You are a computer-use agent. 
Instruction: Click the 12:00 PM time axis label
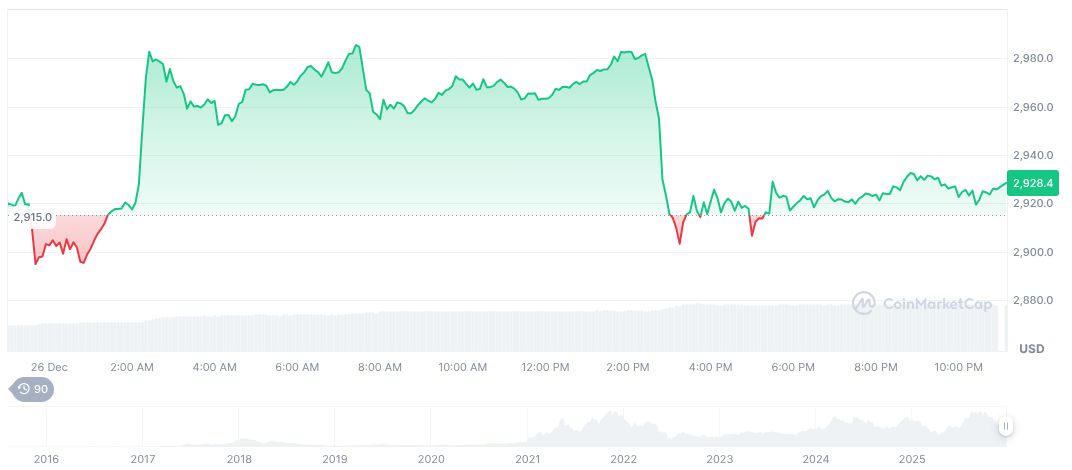(545, 367)
